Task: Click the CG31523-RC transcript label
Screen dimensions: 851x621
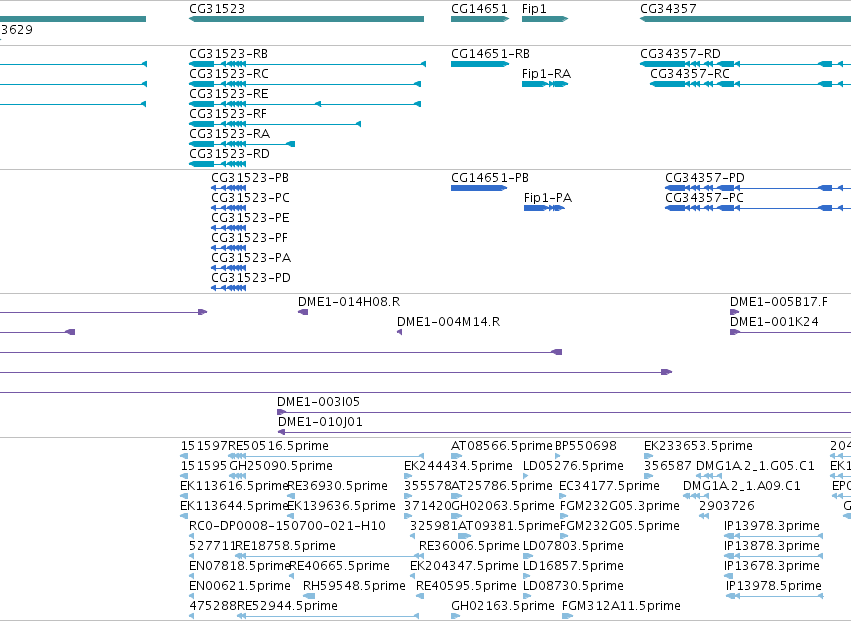Action: tap(228, 74)
